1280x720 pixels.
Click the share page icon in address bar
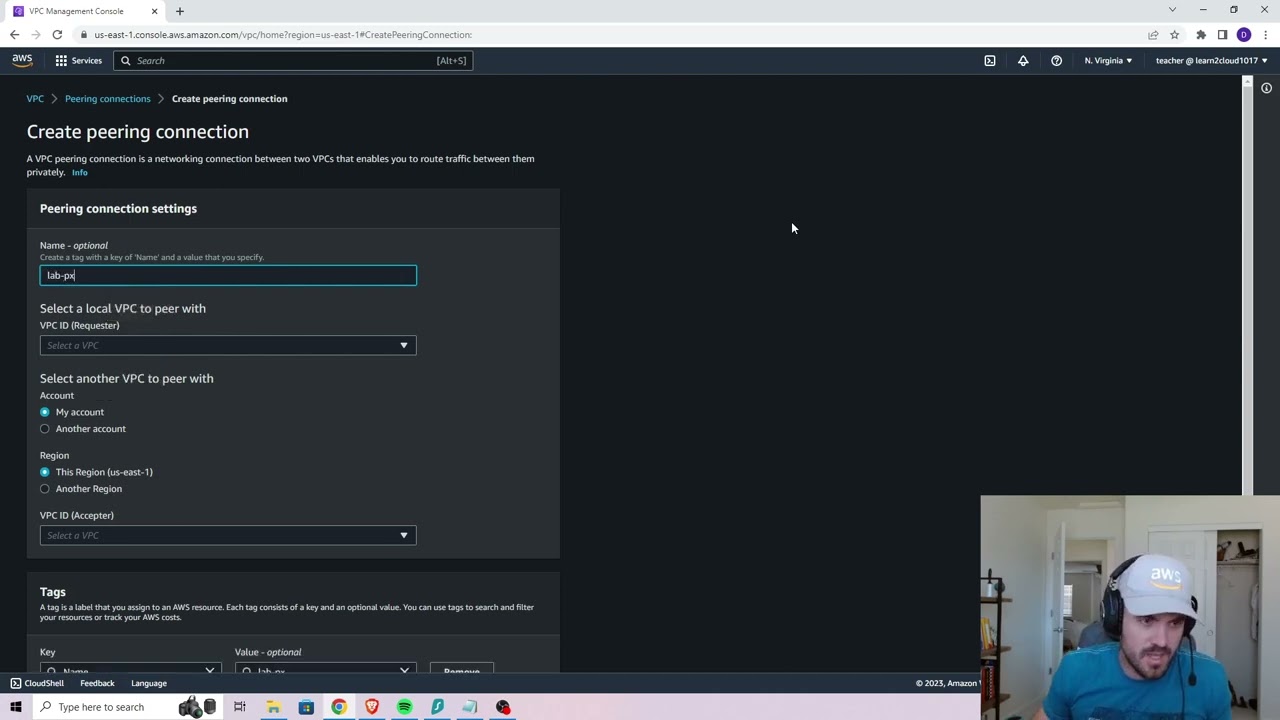pyautogui.click(x=1153, y=34)
